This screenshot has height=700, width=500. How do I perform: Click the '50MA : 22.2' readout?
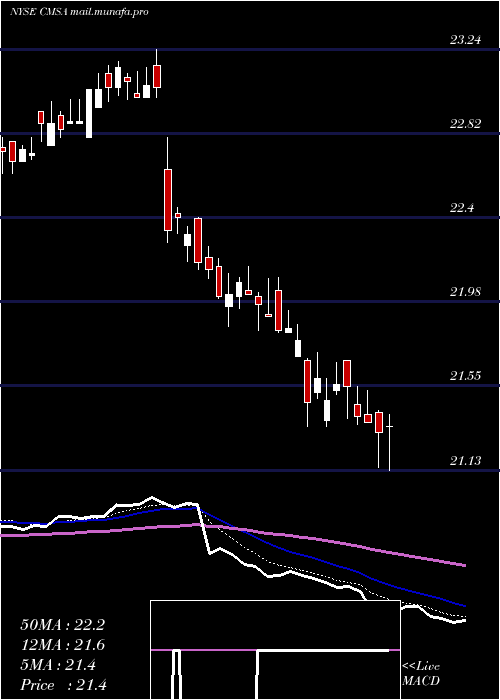tap(62, 625)
